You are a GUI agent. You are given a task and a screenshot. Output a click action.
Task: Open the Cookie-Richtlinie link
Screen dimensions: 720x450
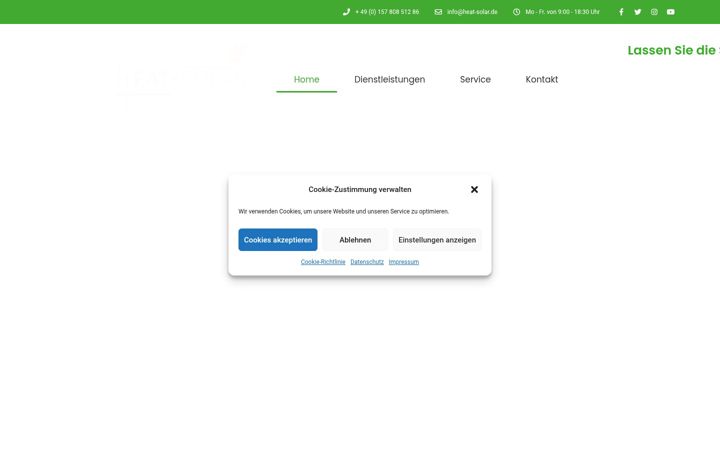point(323,262)
